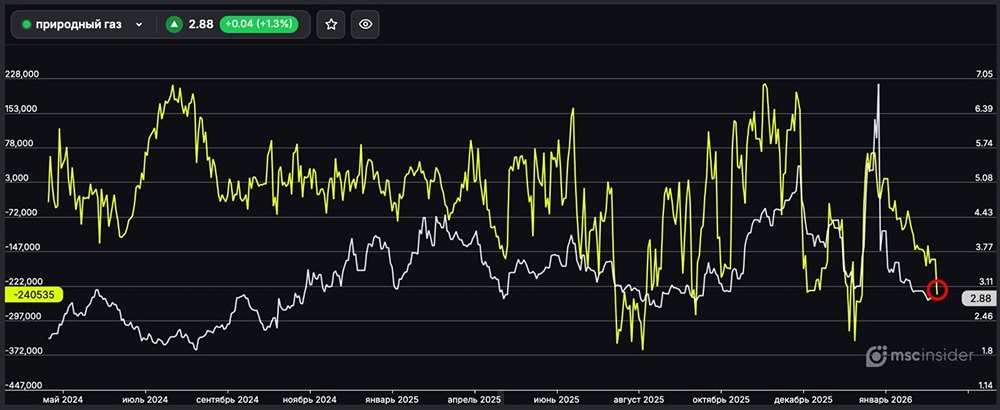Click the октябрь 2025 time axis label

point(721,400)
